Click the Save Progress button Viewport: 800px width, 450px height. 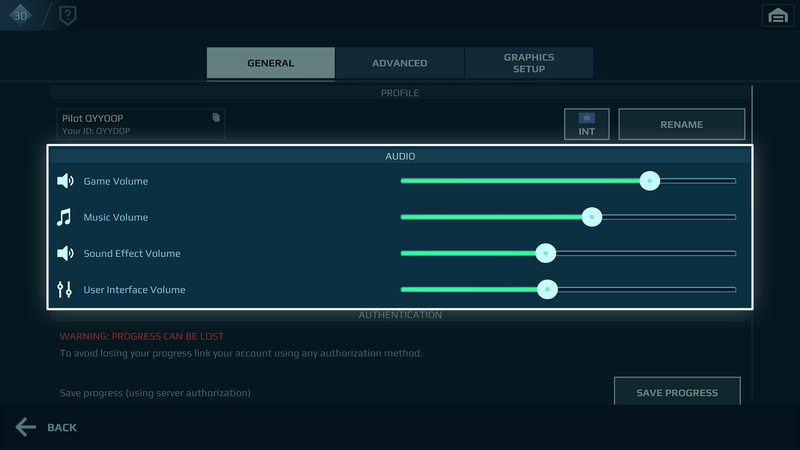(x=677, y=392)
